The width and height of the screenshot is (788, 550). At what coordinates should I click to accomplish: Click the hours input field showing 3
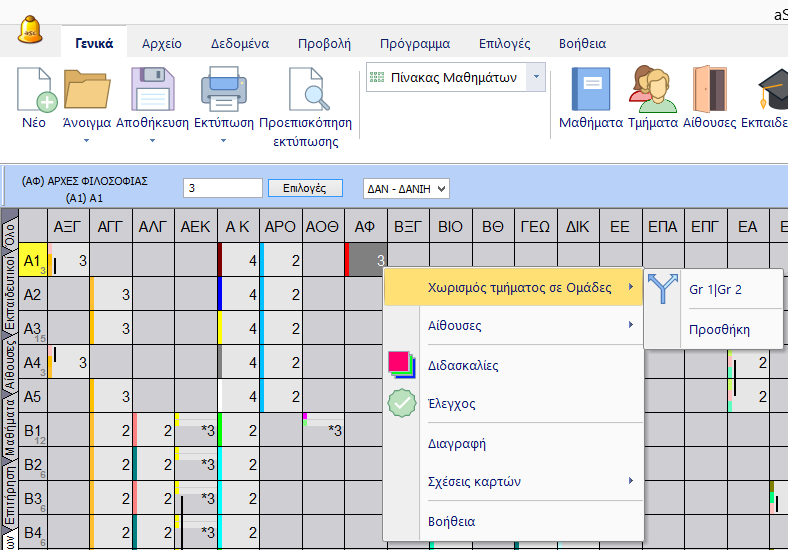pos(222,188)
